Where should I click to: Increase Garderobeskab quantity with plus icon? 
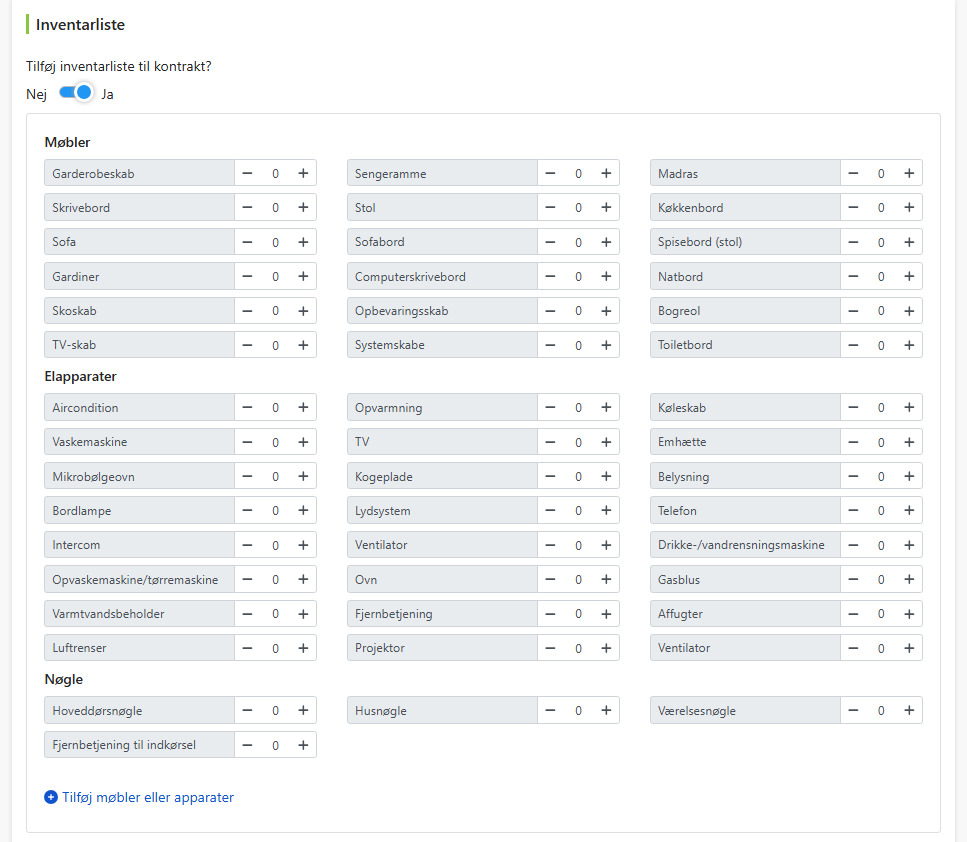(x=303, y=173)
